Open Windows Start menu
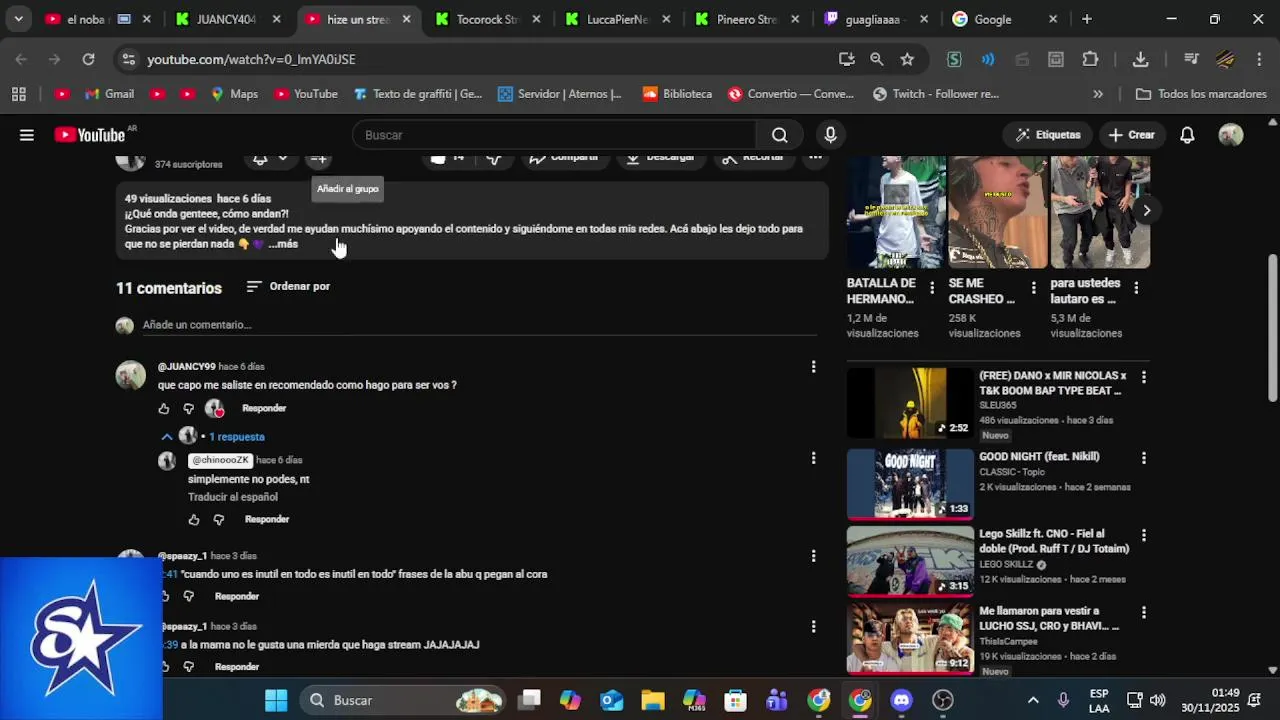1280x720 pixels. coord(276,700)
